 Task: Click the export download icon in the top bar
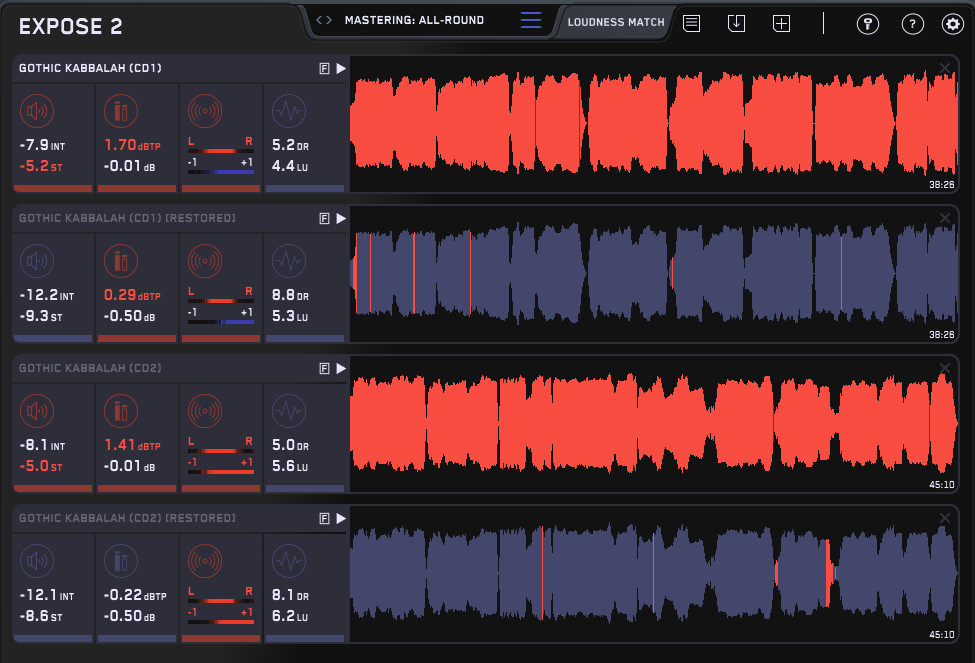coord(737,22)
